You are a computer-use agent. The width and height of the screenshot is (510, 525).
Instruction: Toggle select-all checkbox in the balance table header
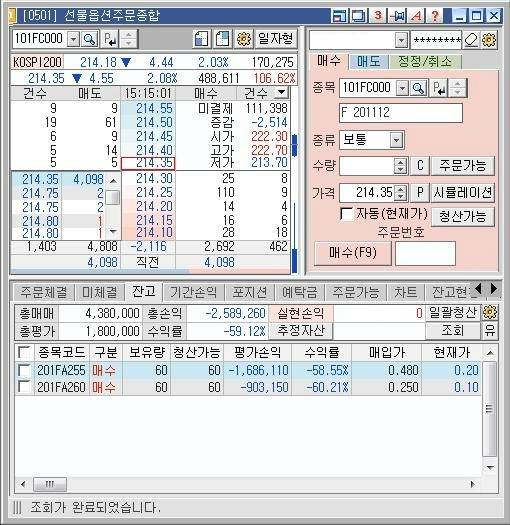[24, 353]
